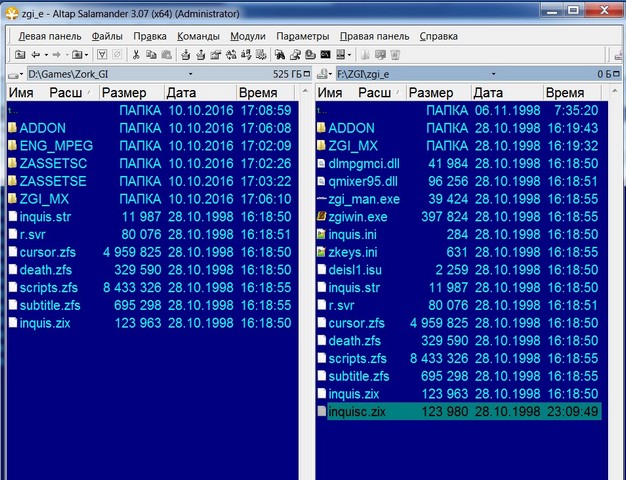Screen dimensions: 626x480
Task: Open the Справка menu
Action: (438, 36)
